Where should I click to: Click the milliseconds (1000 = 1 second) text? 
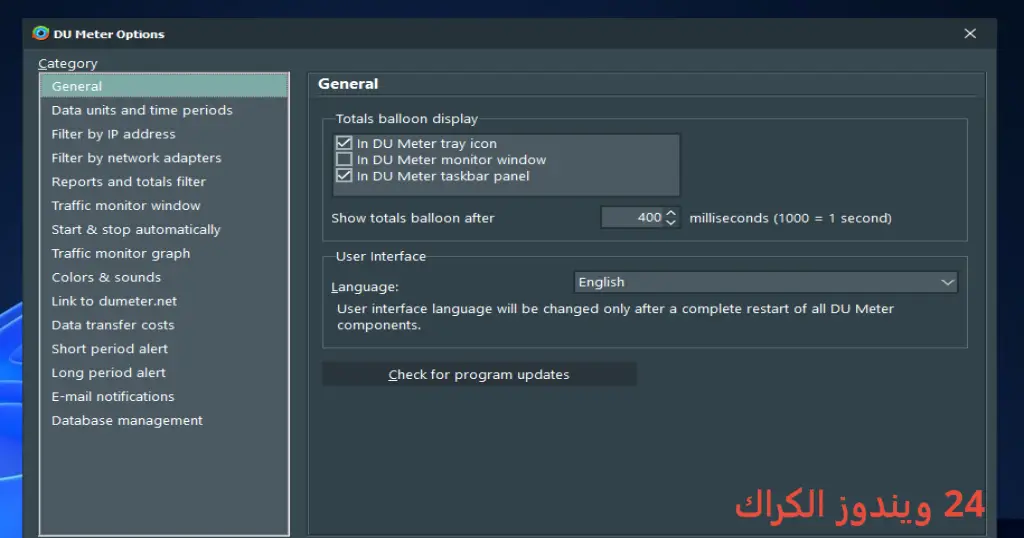(790, 218)
